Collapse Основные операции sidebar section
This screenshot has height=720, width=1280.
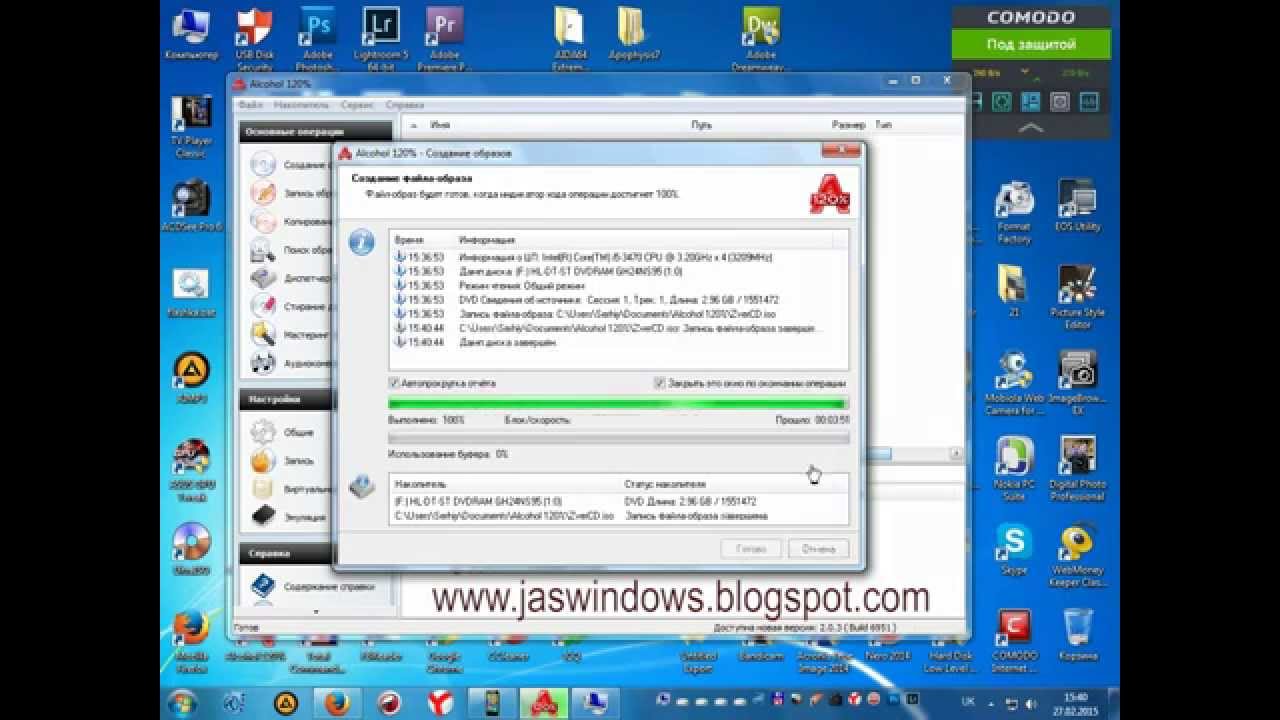point(316,131)
